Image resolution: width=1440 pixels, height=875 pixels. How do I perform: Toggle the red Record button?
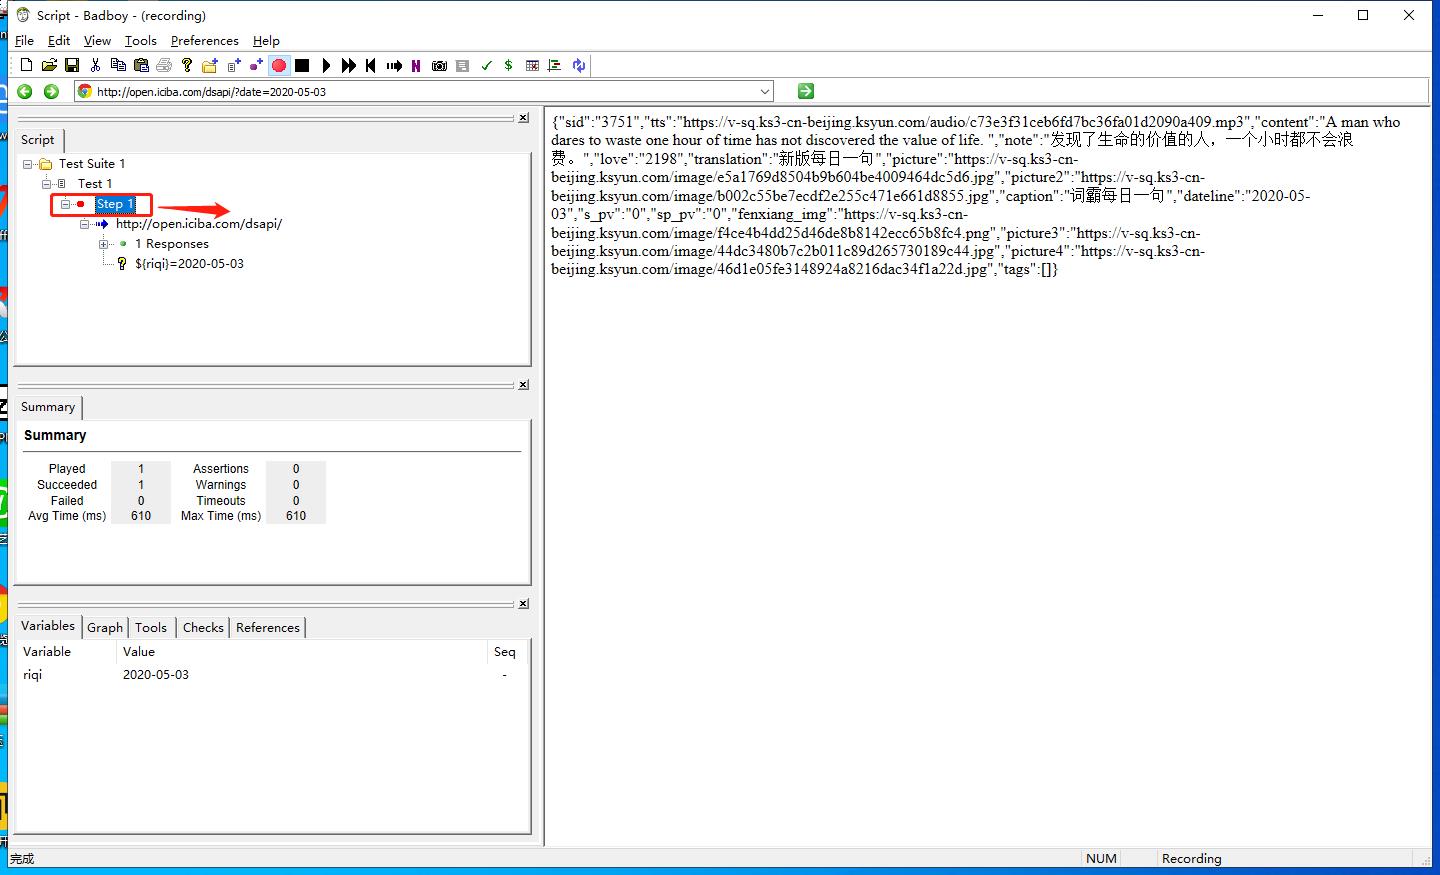tap(279, 65)
